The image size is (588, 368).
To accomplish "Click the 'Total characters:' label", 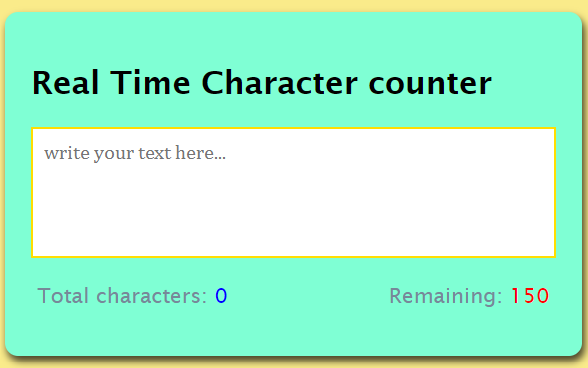I will click(122, 296).
